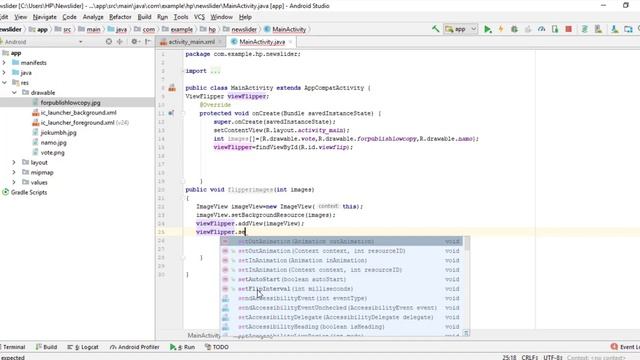Select setOutAnimation(Context context, int resourceID) completion
The width and height of the screenshot is (640, 360).
342,251
